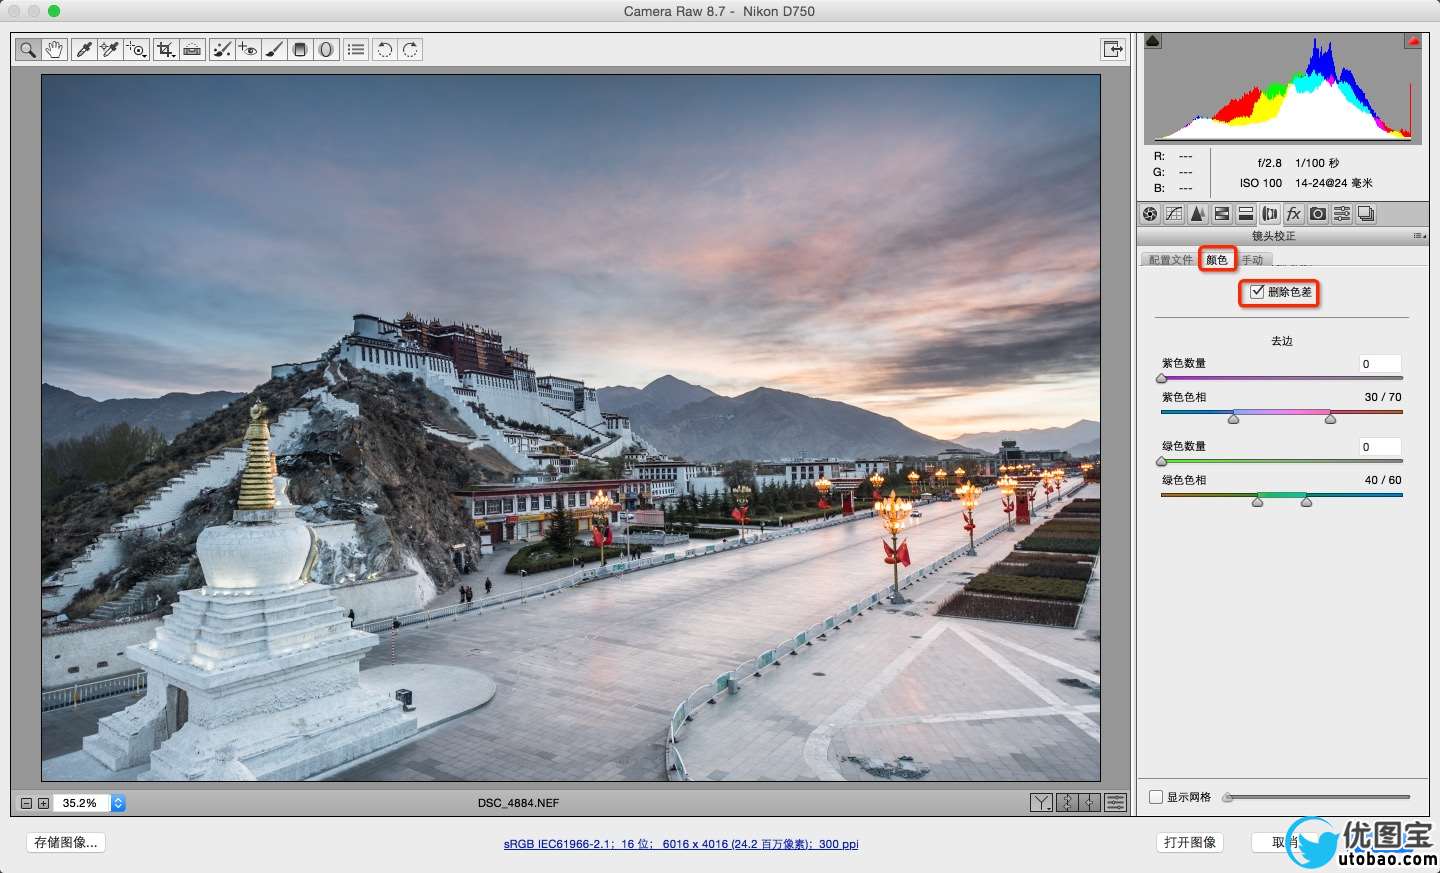Open the HSL / Grayscale panel
Viewport: 1440px width, 873px height.
click(x=1222, y=214)
